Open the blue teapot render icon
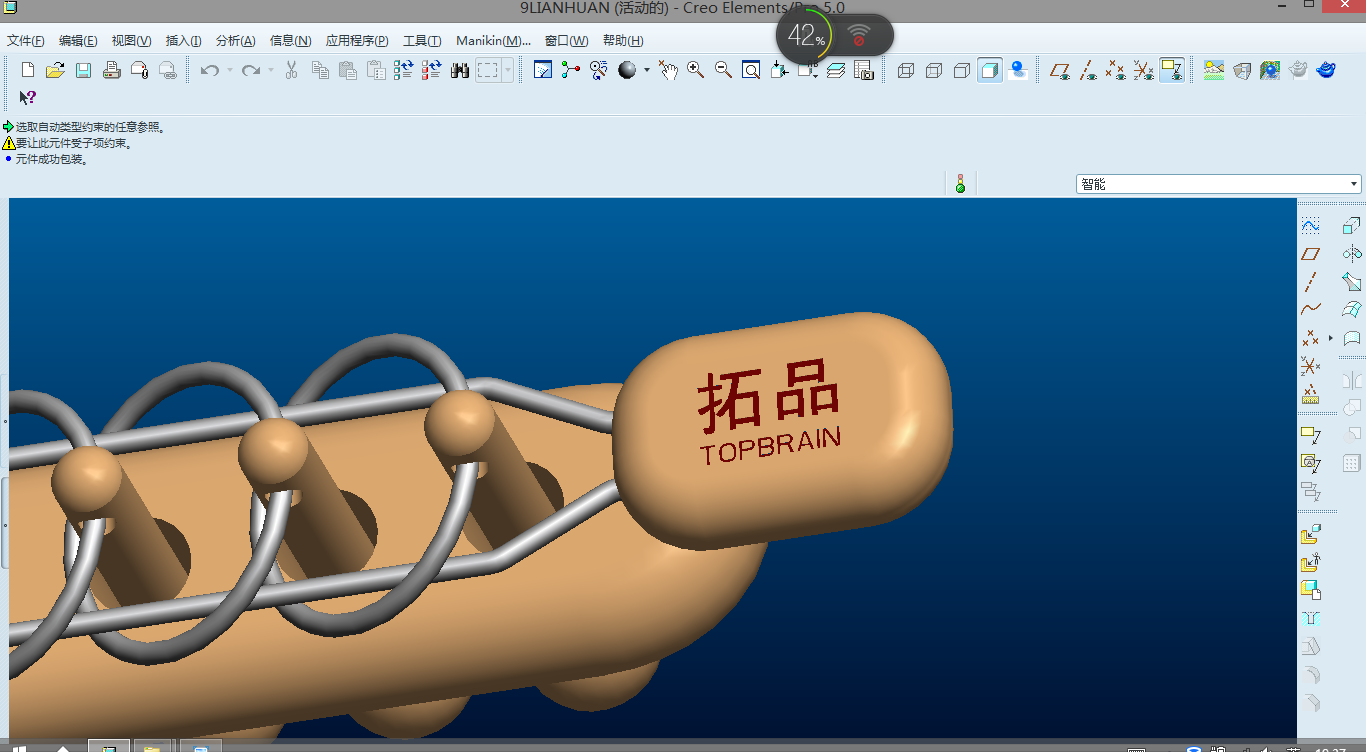Viewport: 1366px width, 752px height. point(1326,70)
